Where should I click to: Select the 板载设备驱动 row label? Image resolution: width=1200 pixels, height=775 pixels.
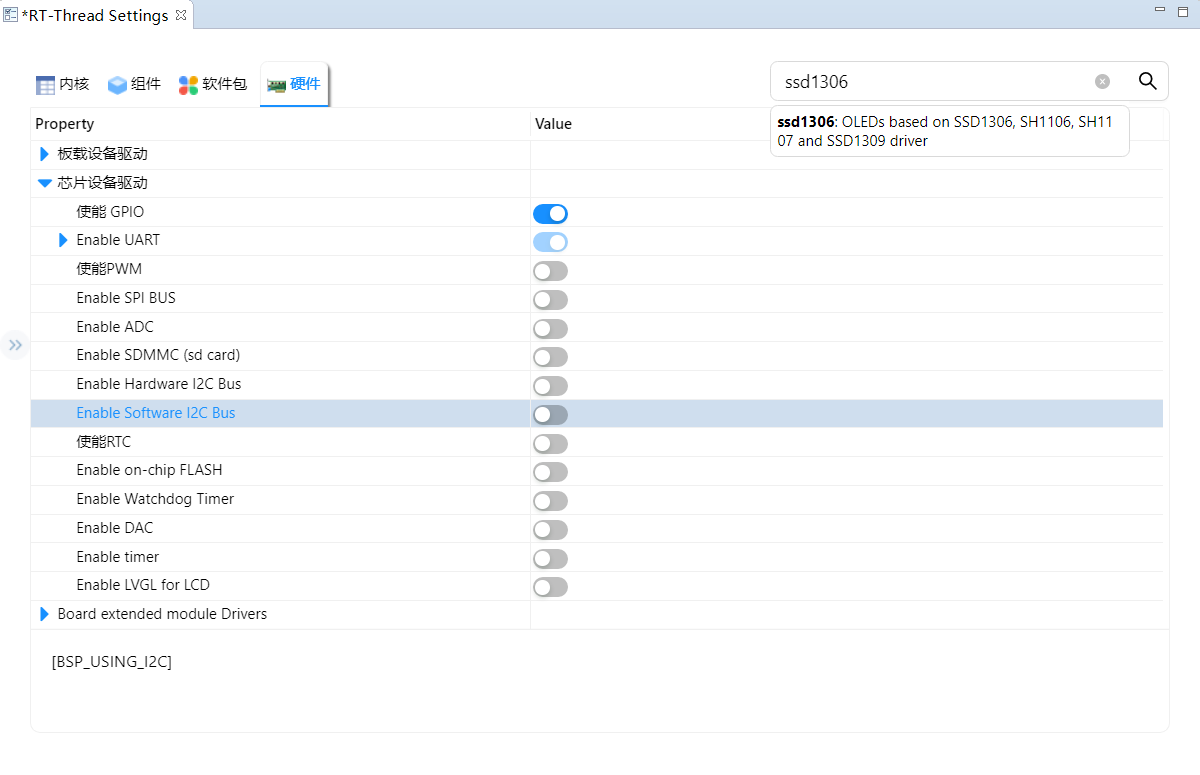pos(103,154)
